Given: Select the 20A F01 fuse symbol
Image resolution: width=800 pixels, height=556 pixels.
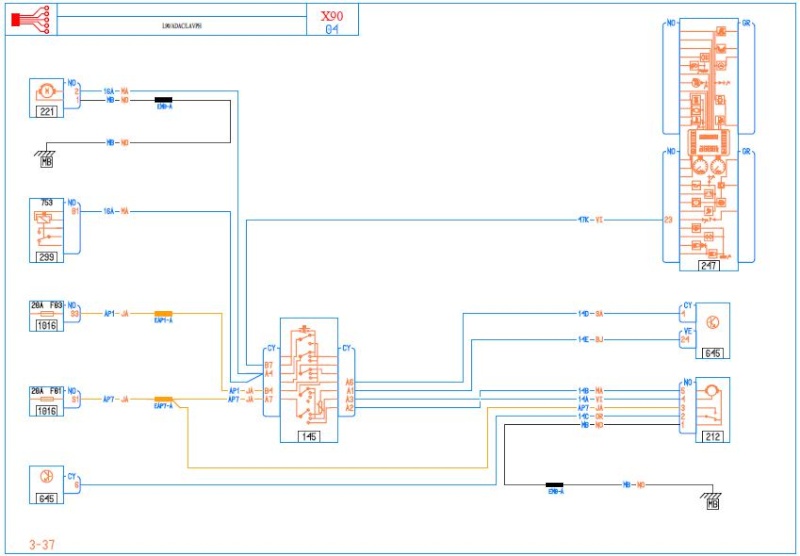Looking at the screenshot, I should tap(46, 400).
